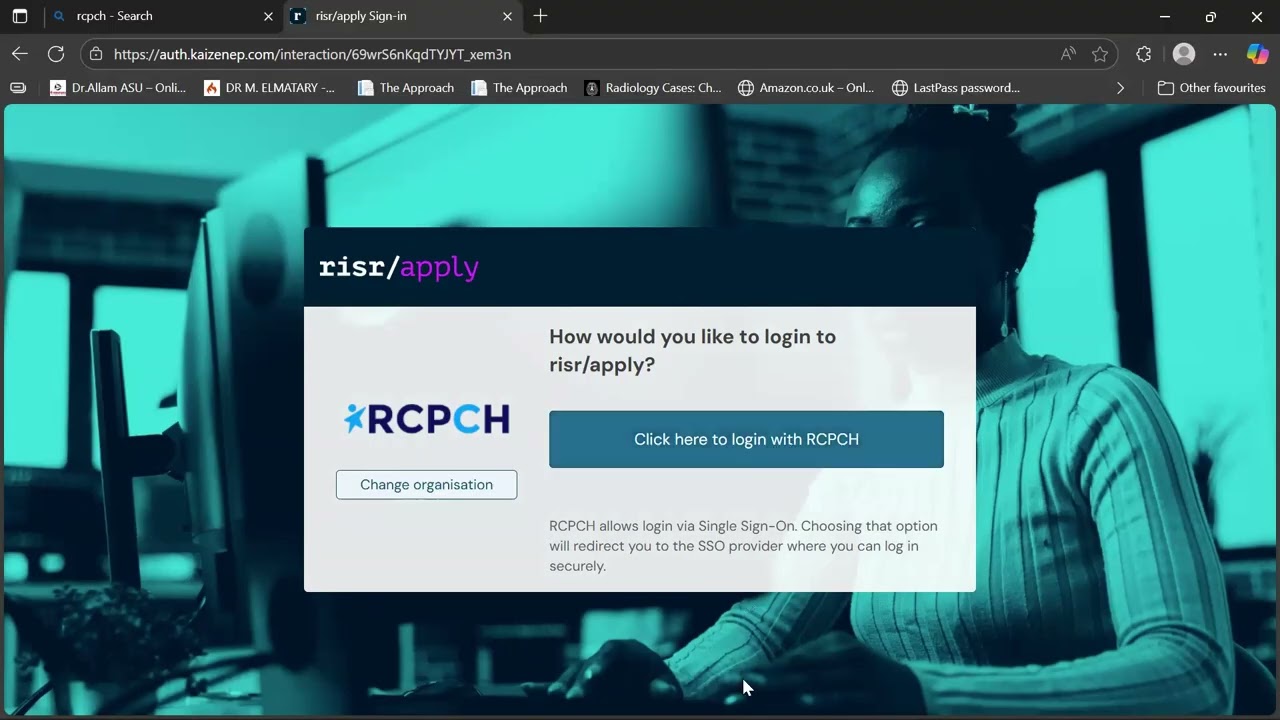
Task: Close the risr/apply Sign-in tab
Action: [507, 16]
